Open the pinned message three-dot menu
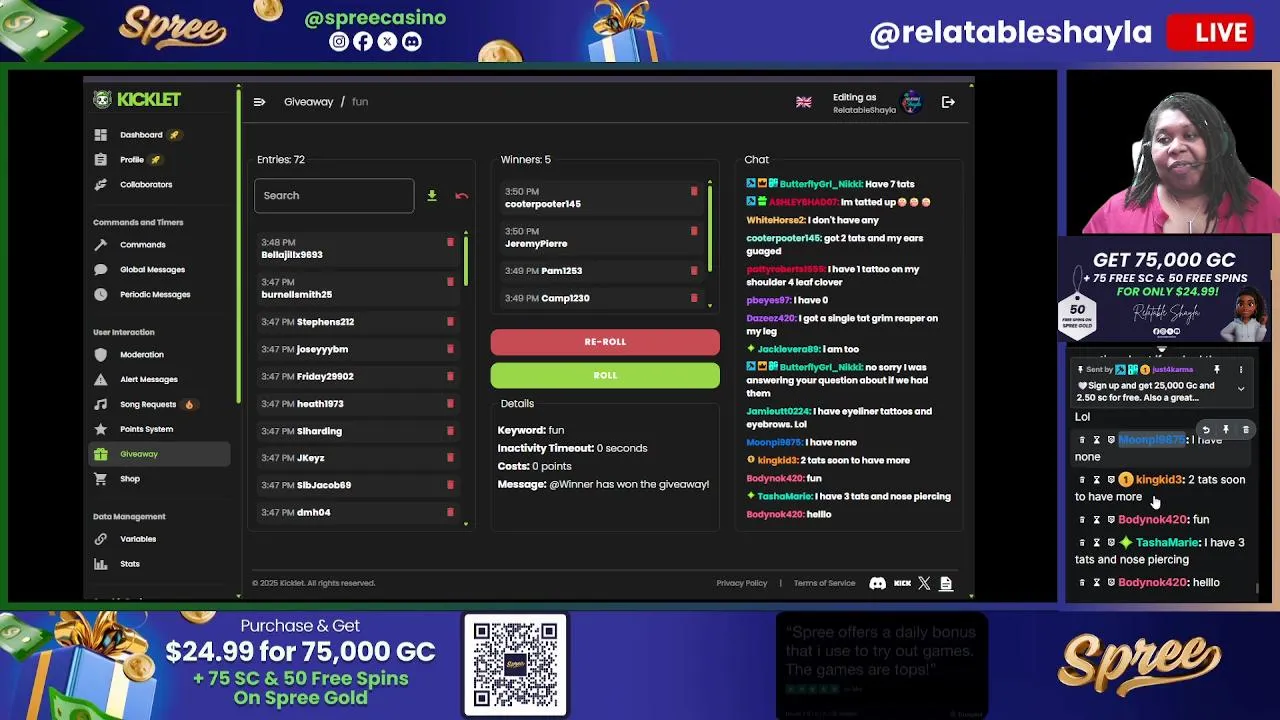The height and width of the screenshot is (720, 1280). 1241,370
